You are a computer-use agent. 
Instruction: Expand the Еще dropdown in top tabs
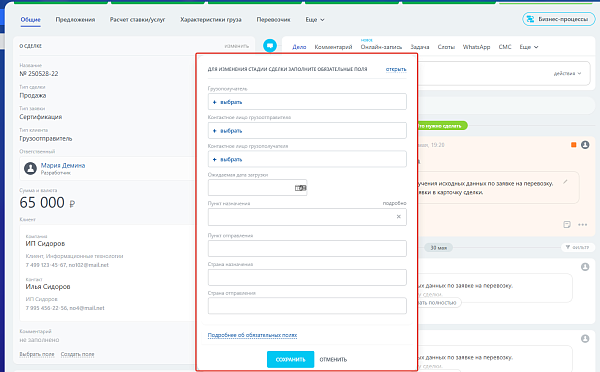coord(315,20)
